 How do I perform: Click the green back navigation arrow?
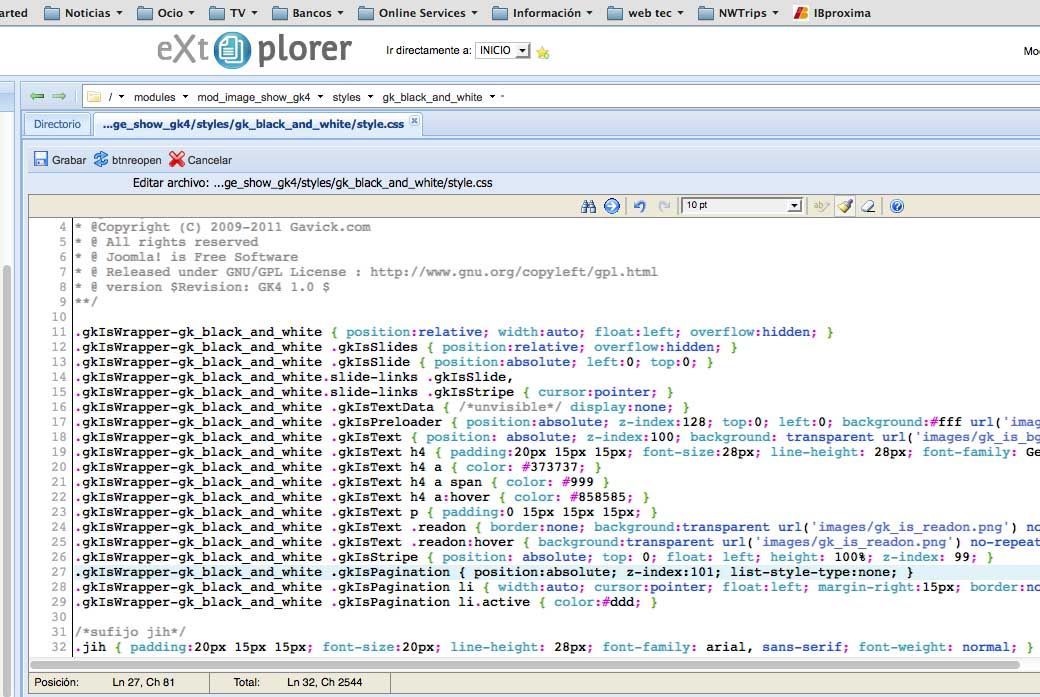click(37, 97)
